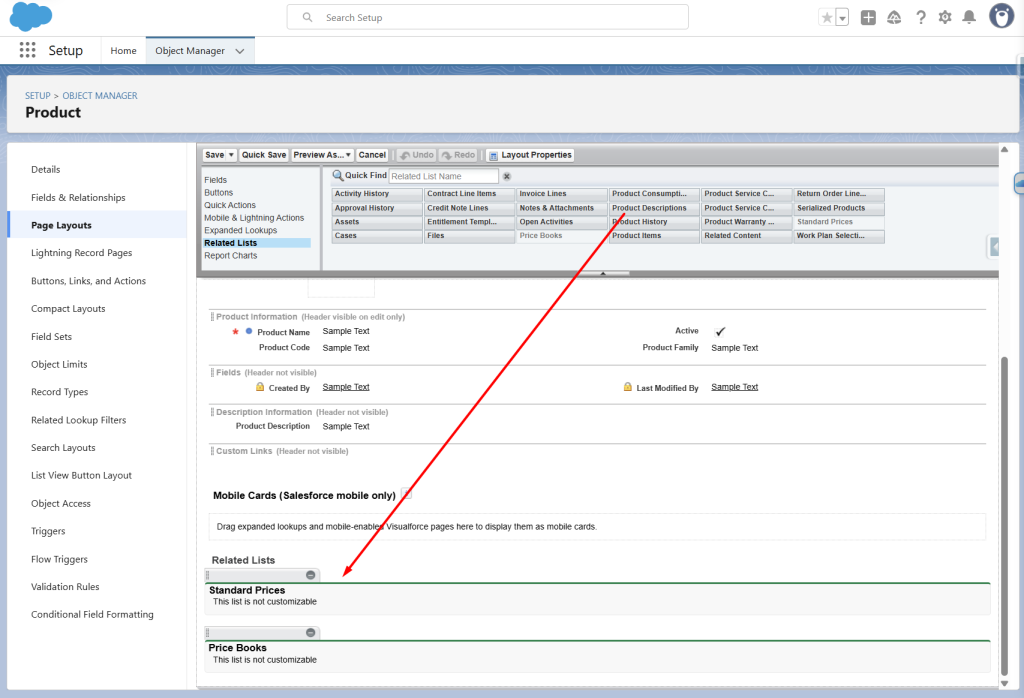1024x698 pixels.
Task: Switch to the Home tab
Action: point(123,51)
